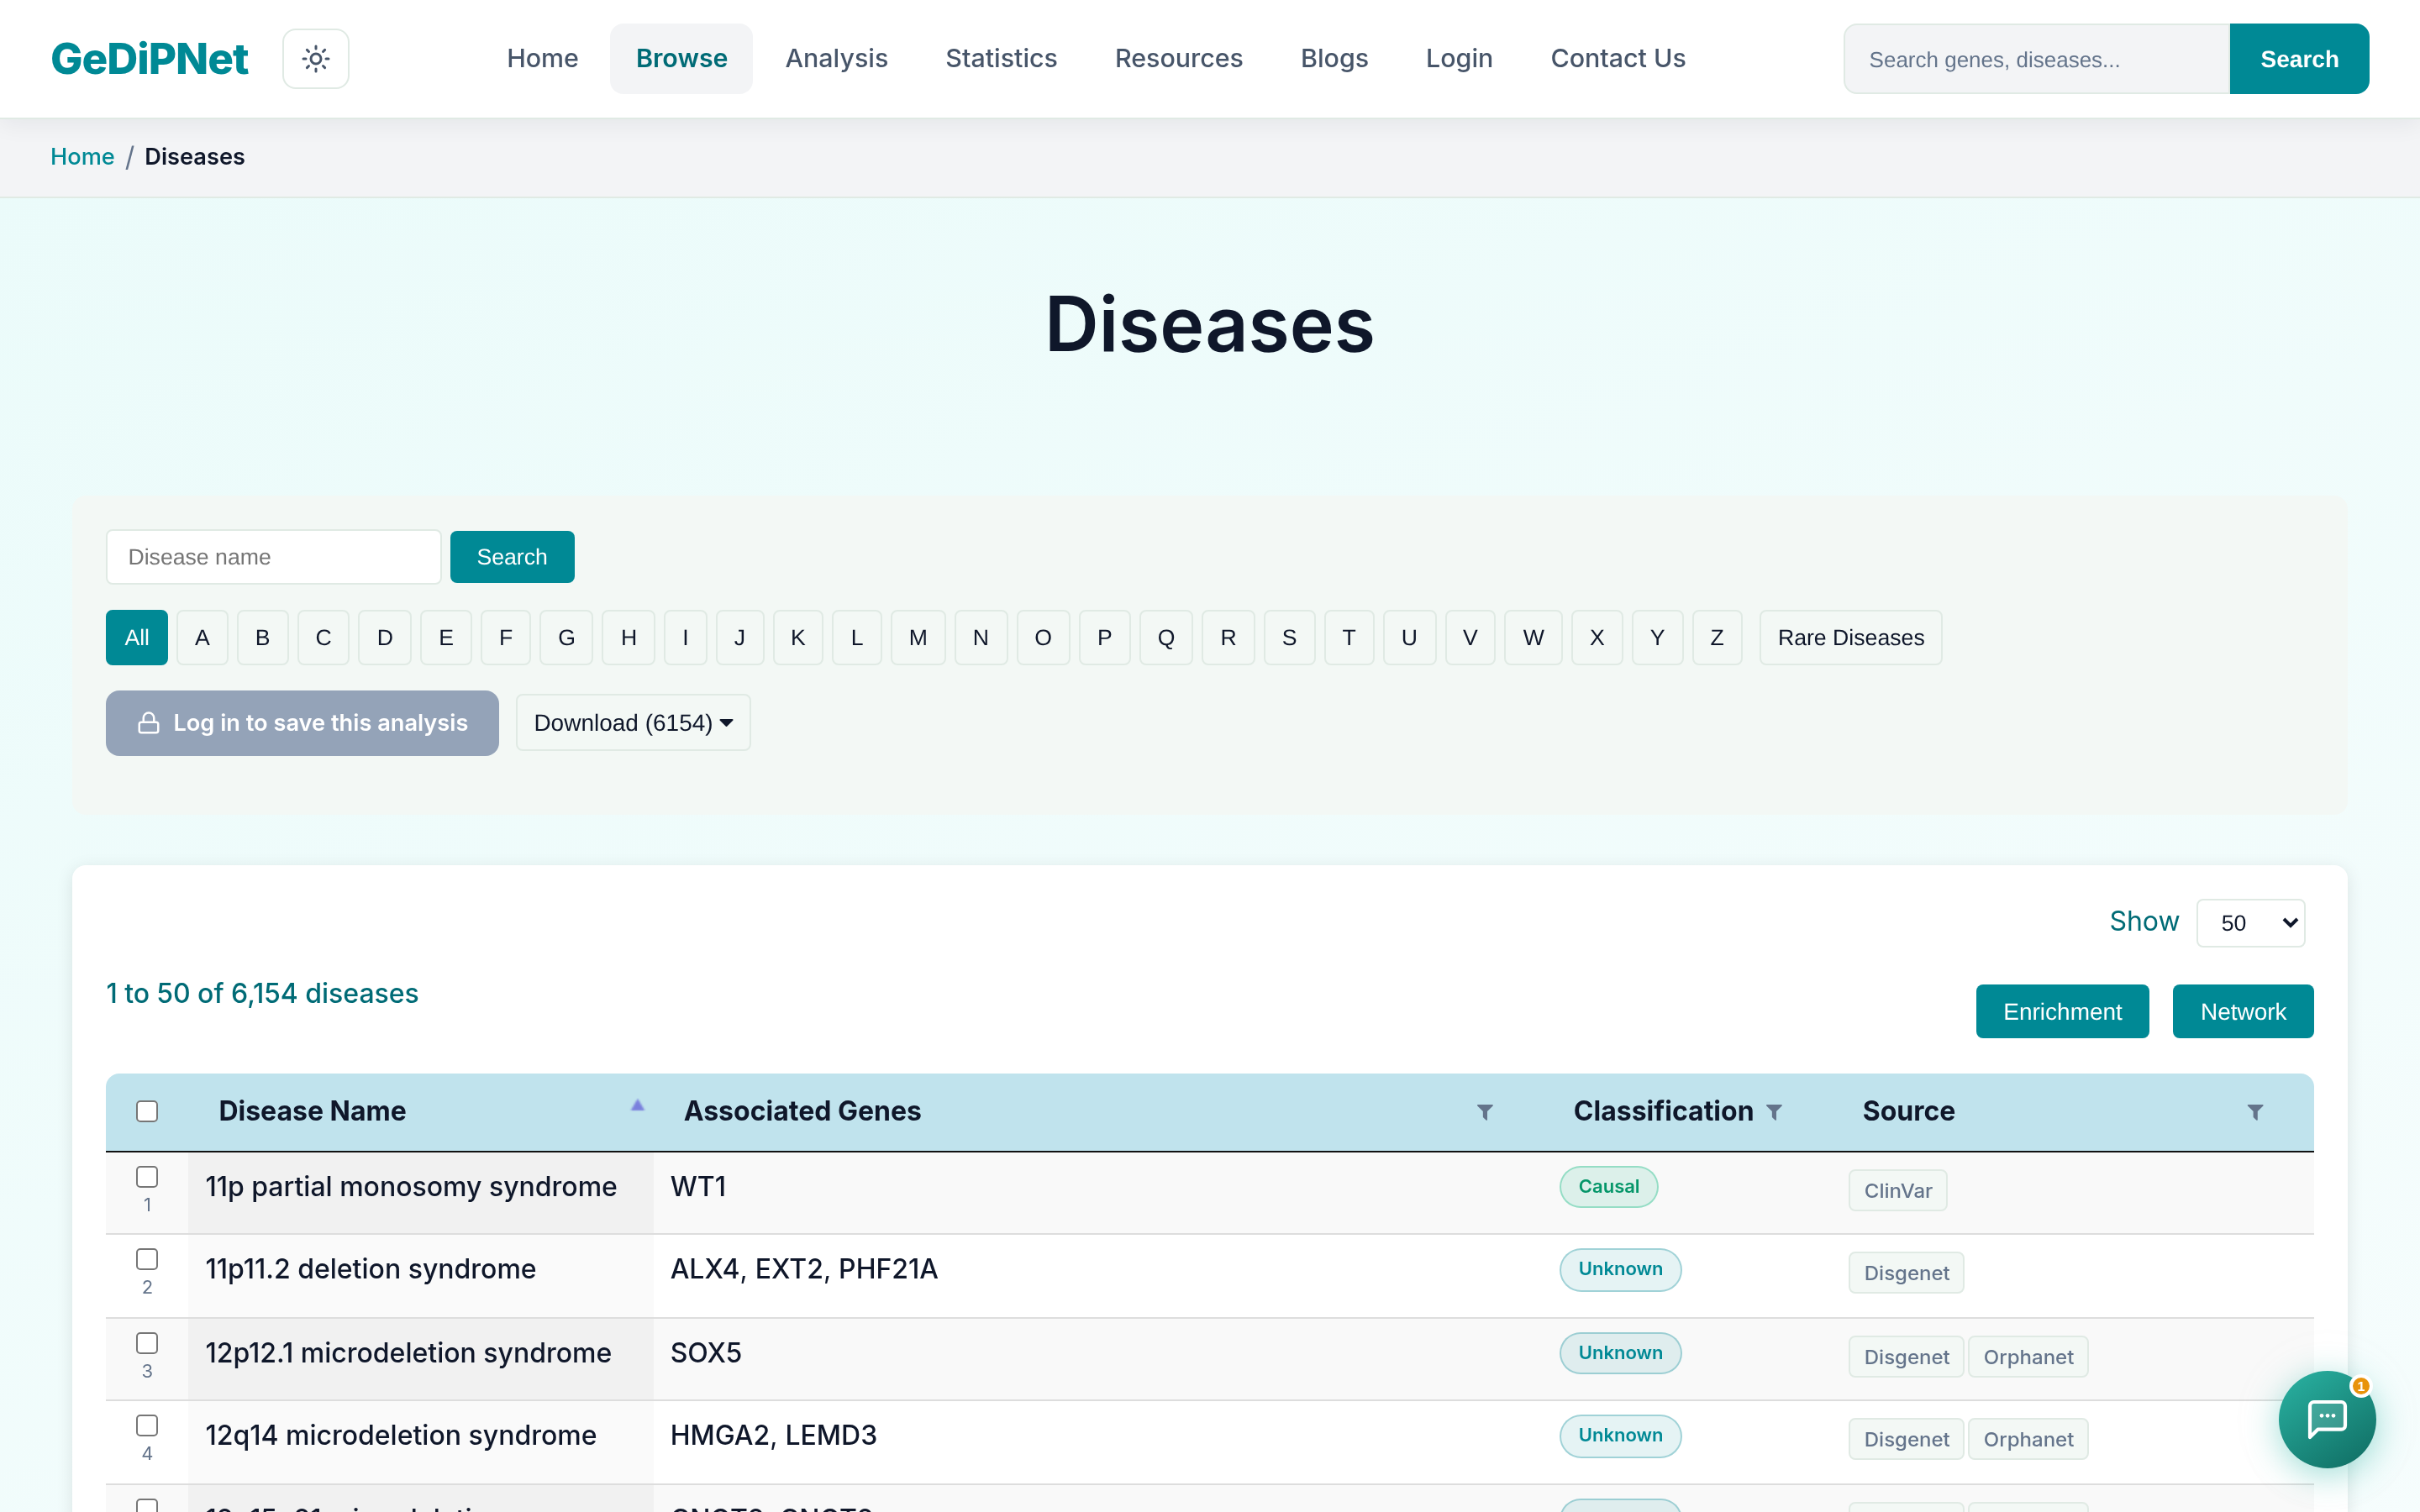Open 11p partial monosomy syndrome entry
Image resolution: width=2420 pixels, height=1512 pixels.
[411, 1187]
